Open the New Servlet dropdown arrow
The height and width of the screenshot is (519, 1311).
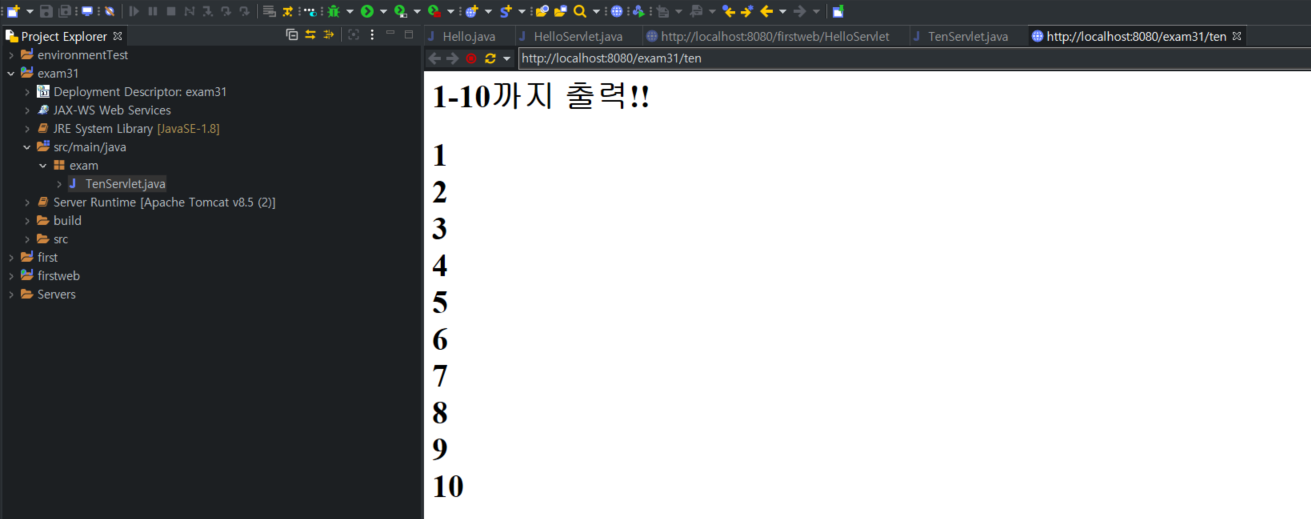521,11
